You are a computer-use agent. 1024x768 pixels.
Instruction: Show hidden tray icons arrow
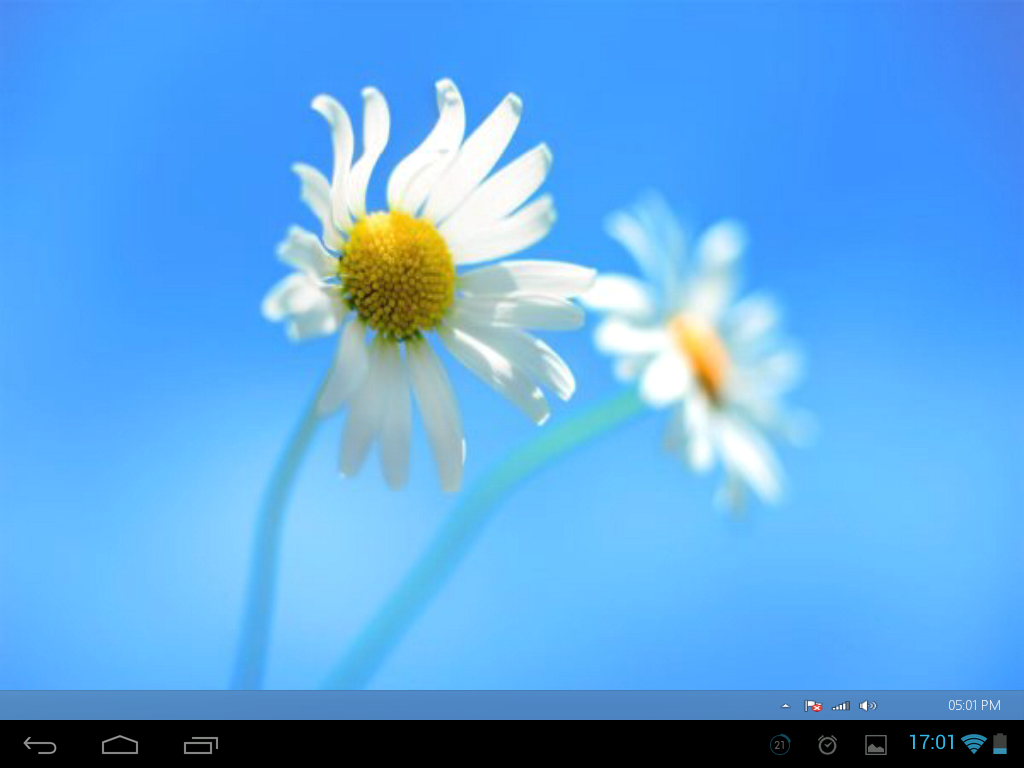(786, 706)
